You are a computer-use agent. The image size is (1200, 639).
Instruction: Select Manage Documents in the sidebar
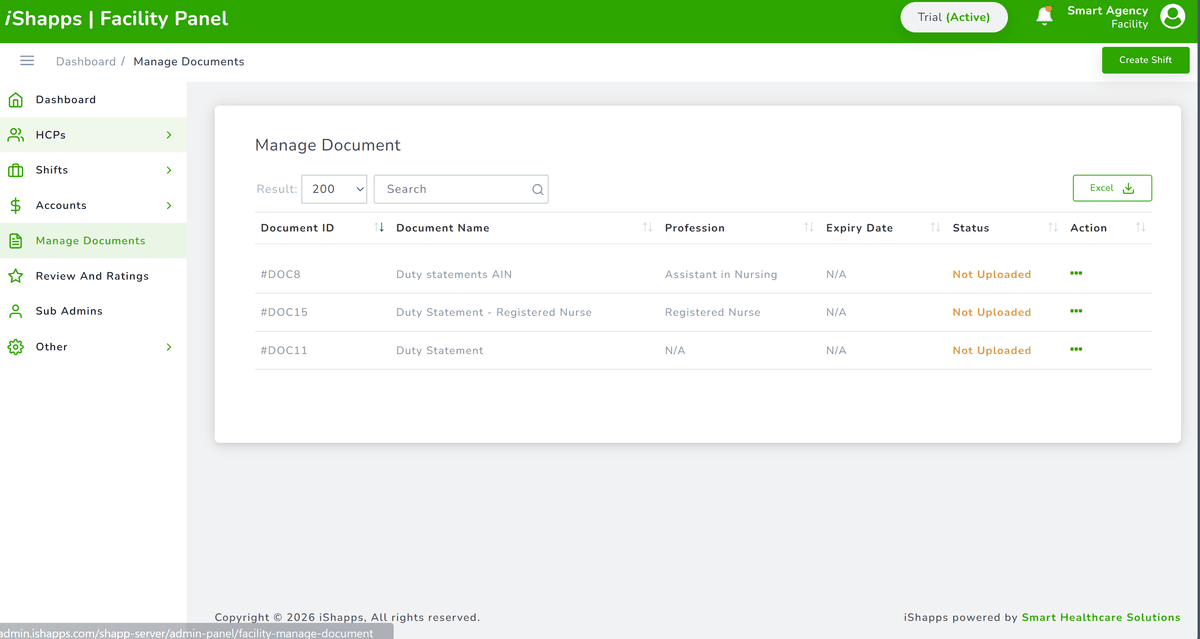click(x=93, y=241)
